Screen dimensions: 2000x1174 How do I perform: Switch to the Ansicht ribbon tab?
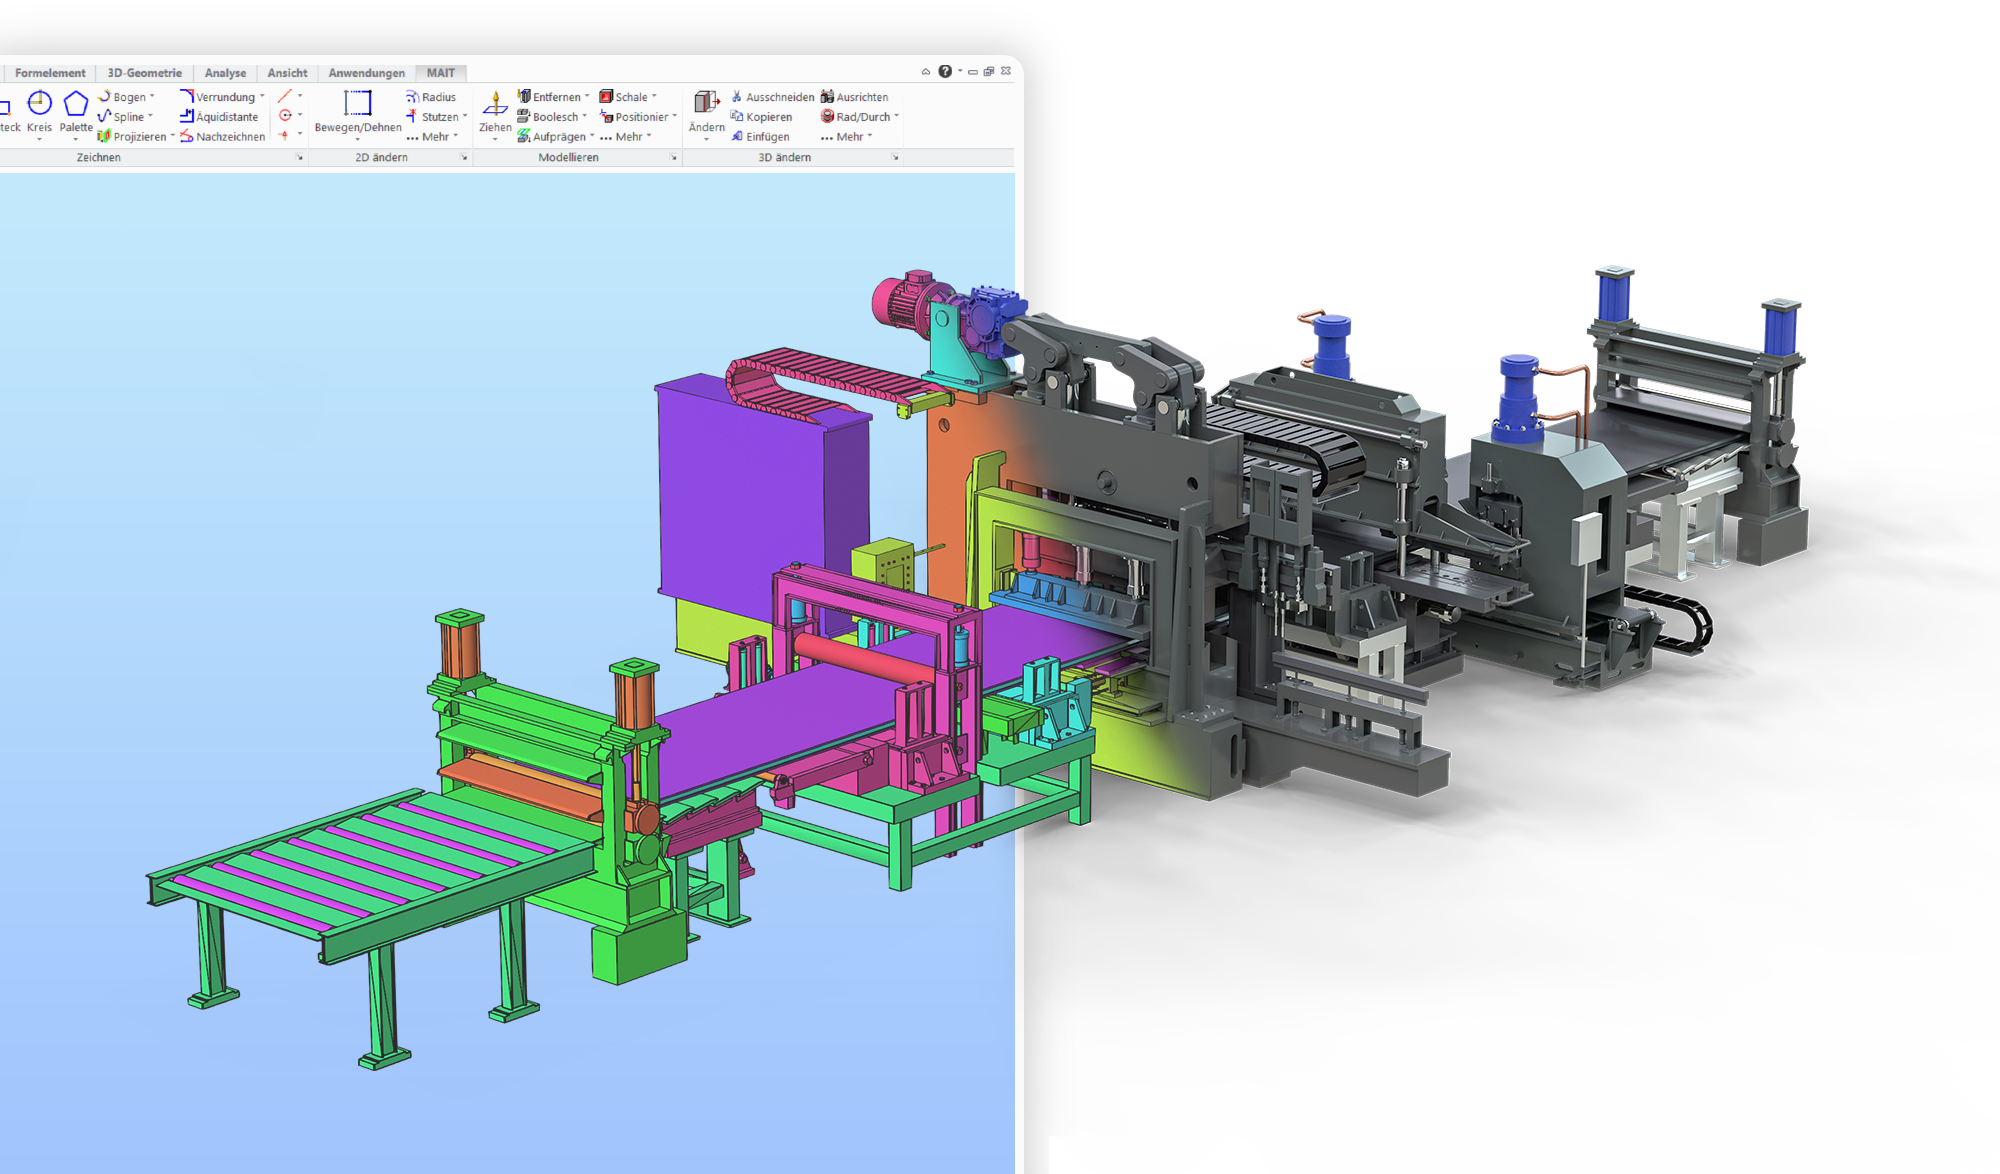[x=287, y=73]
